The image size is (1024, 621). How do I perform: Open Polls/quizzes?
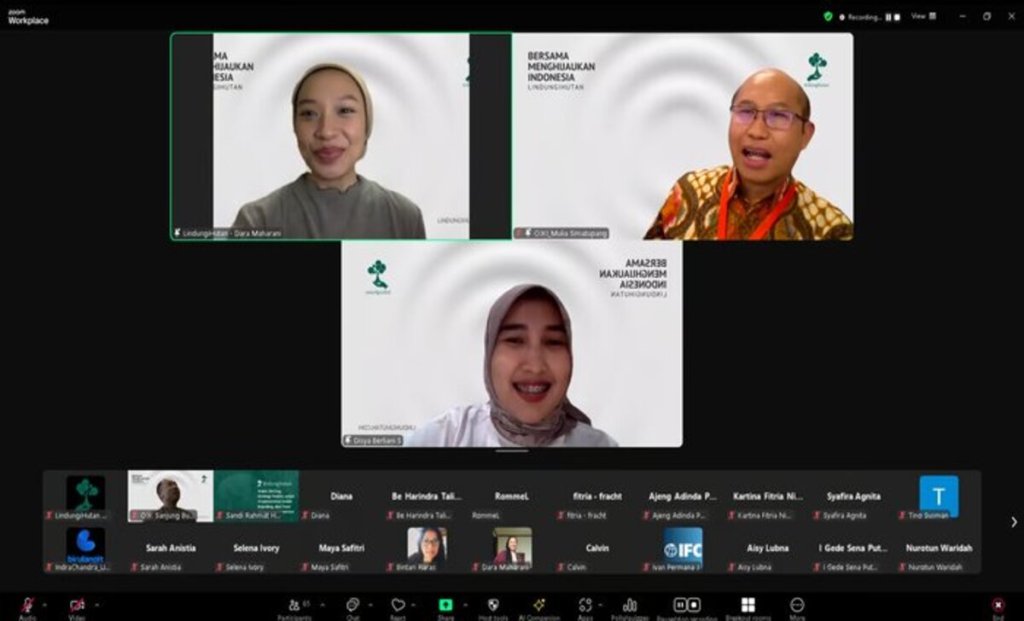[x=630, y=605]
